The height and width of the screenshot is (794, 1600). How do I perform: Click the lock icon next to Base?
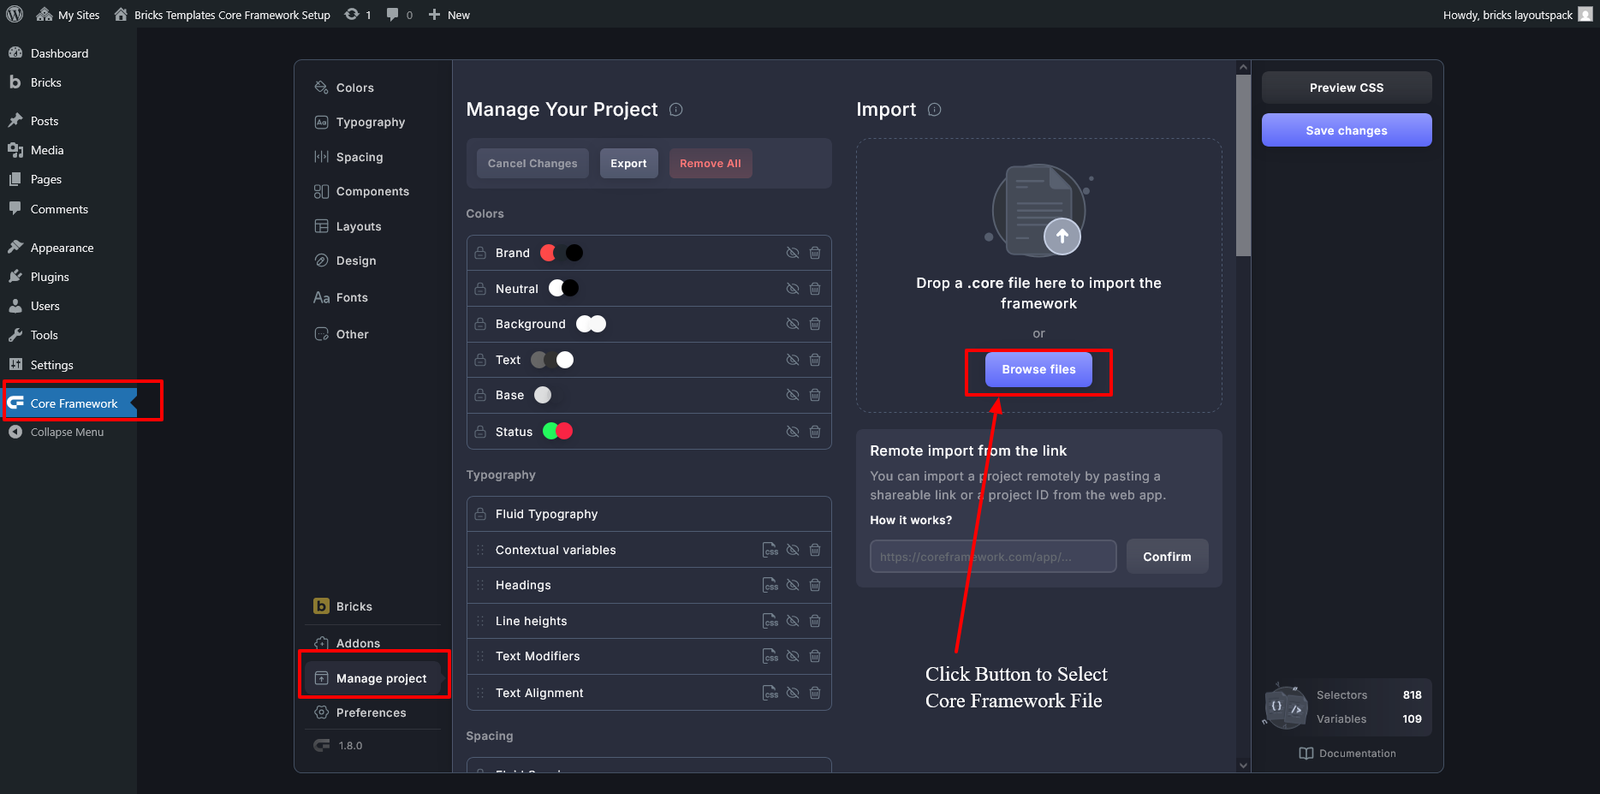click(480, 395)
